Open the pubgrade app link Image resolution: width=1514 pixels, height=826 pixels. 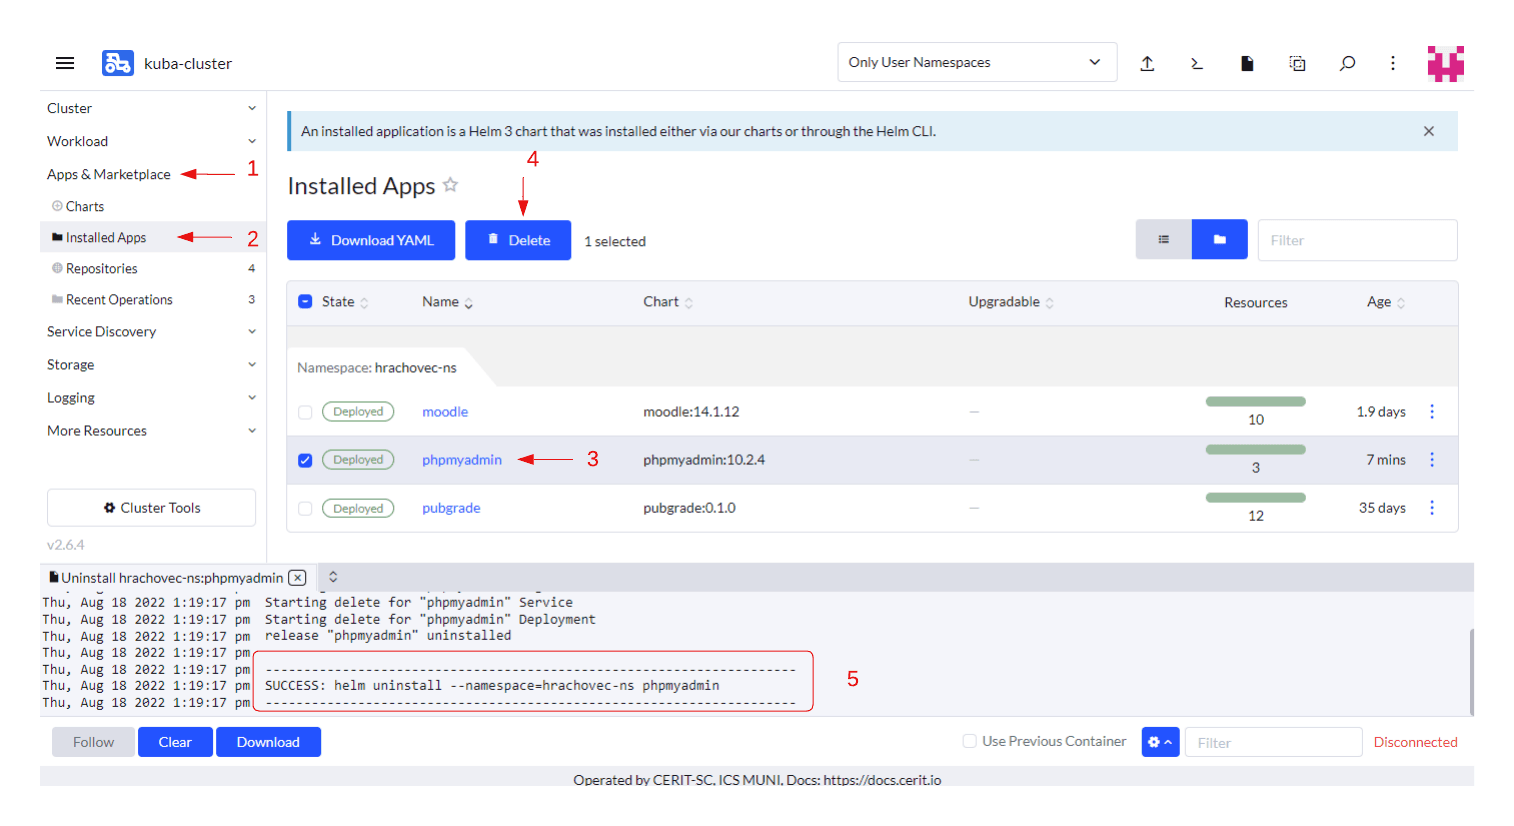point(451,508)
